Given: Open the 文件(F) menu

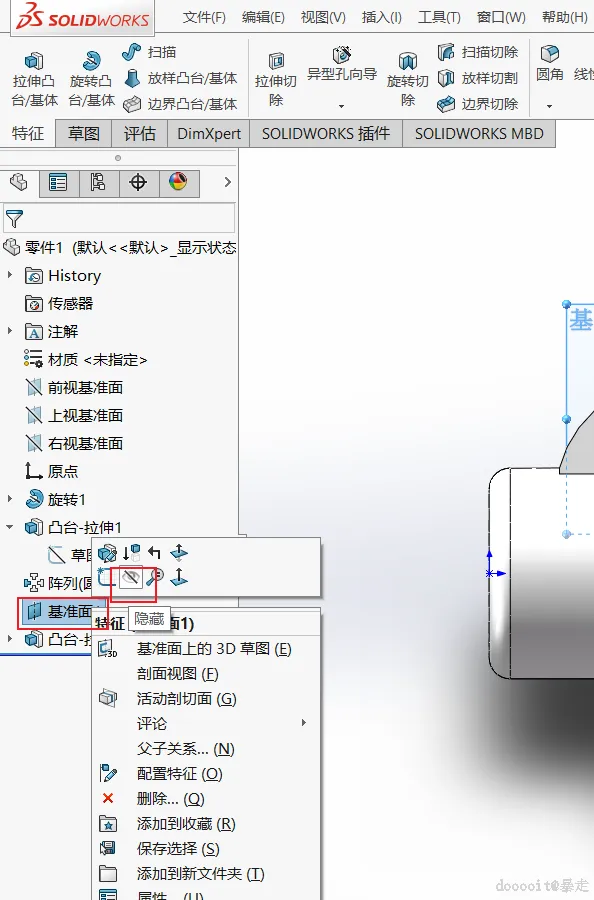Looking at the screenshot, I should [204, 17].
